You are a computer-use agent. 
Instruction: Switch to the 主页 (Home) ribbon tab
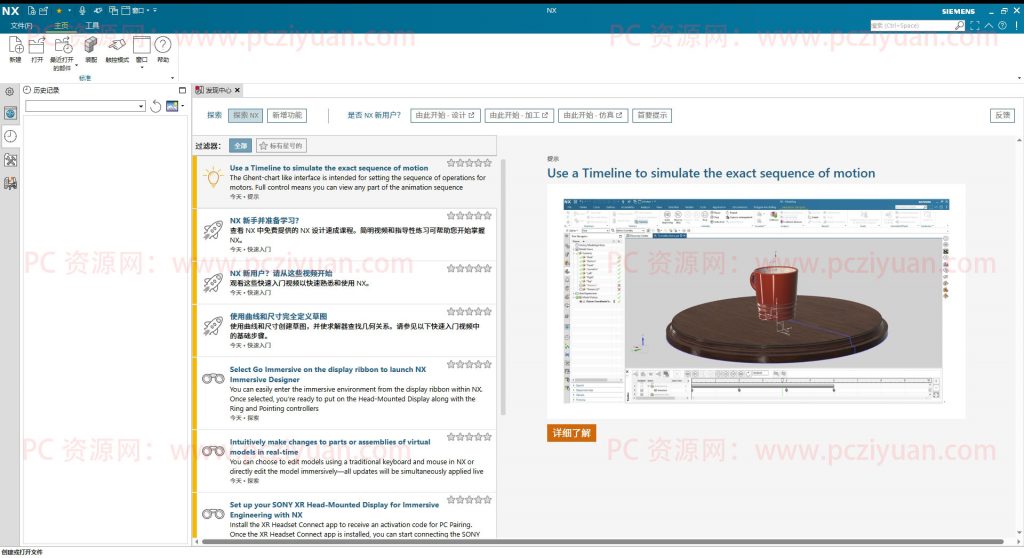(61, 25)
